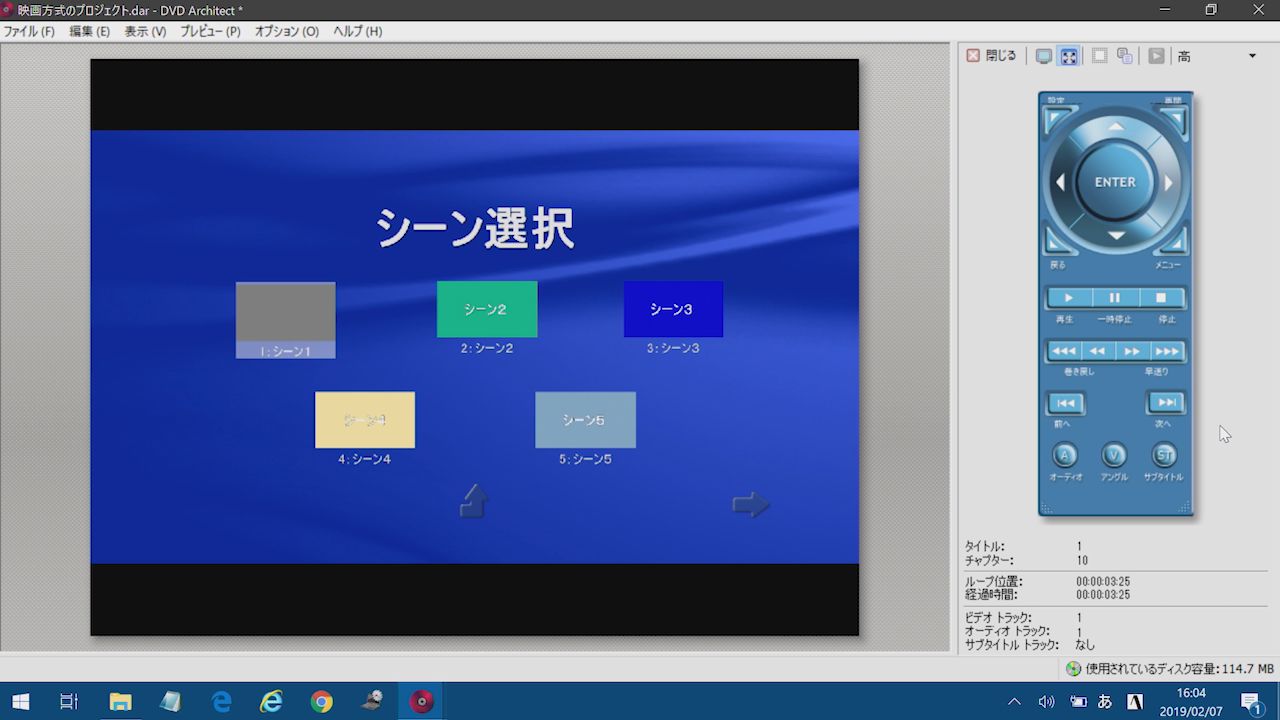The height and width of the screenshot is (720, 1280).
Task: Open the プレビュー (P) menu
Action: 210,31
